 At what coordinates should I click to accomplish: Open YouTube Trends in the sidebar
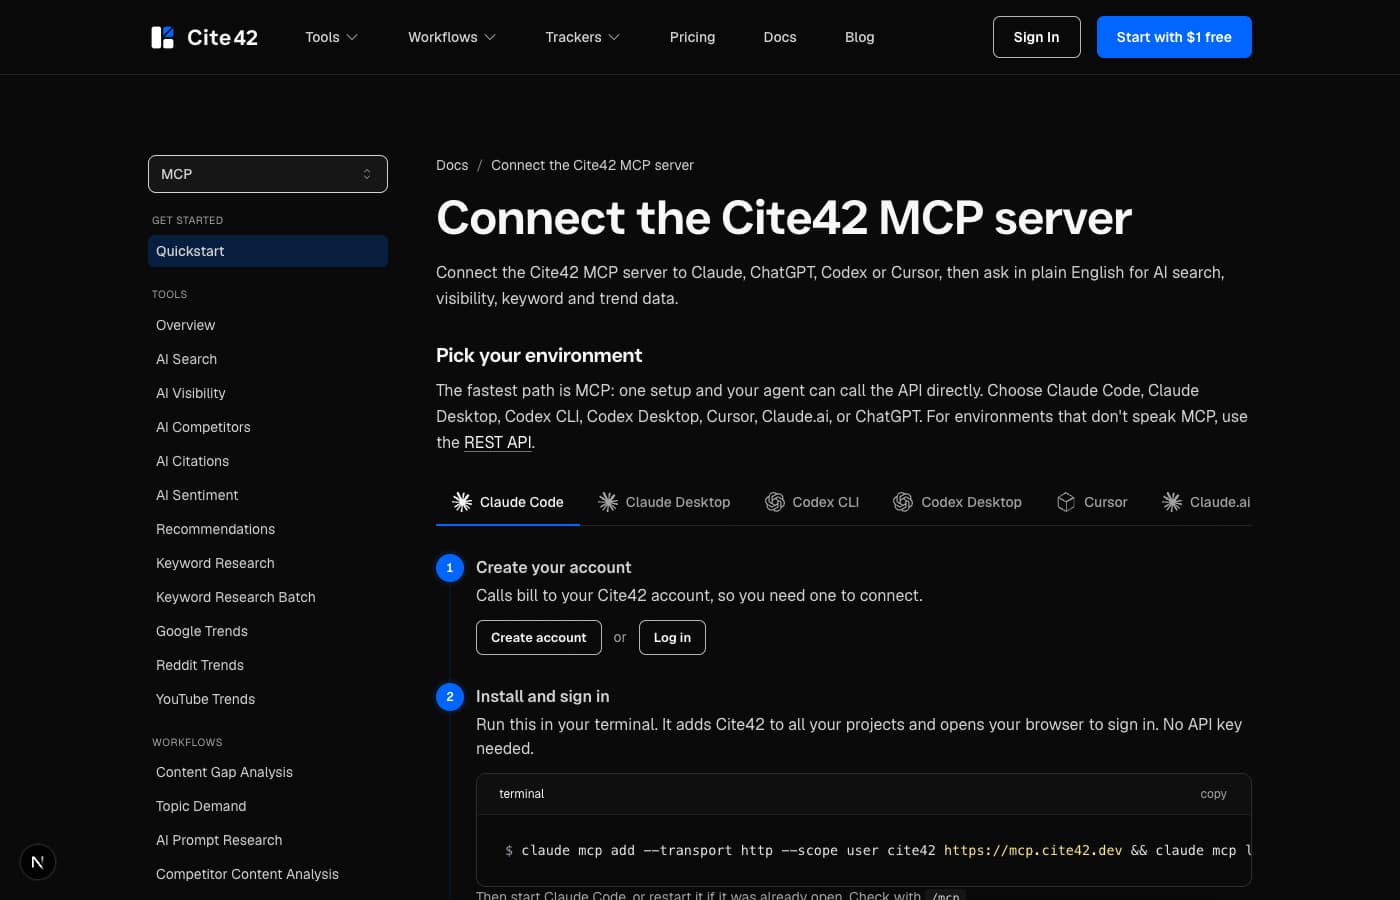pos(268,699)
